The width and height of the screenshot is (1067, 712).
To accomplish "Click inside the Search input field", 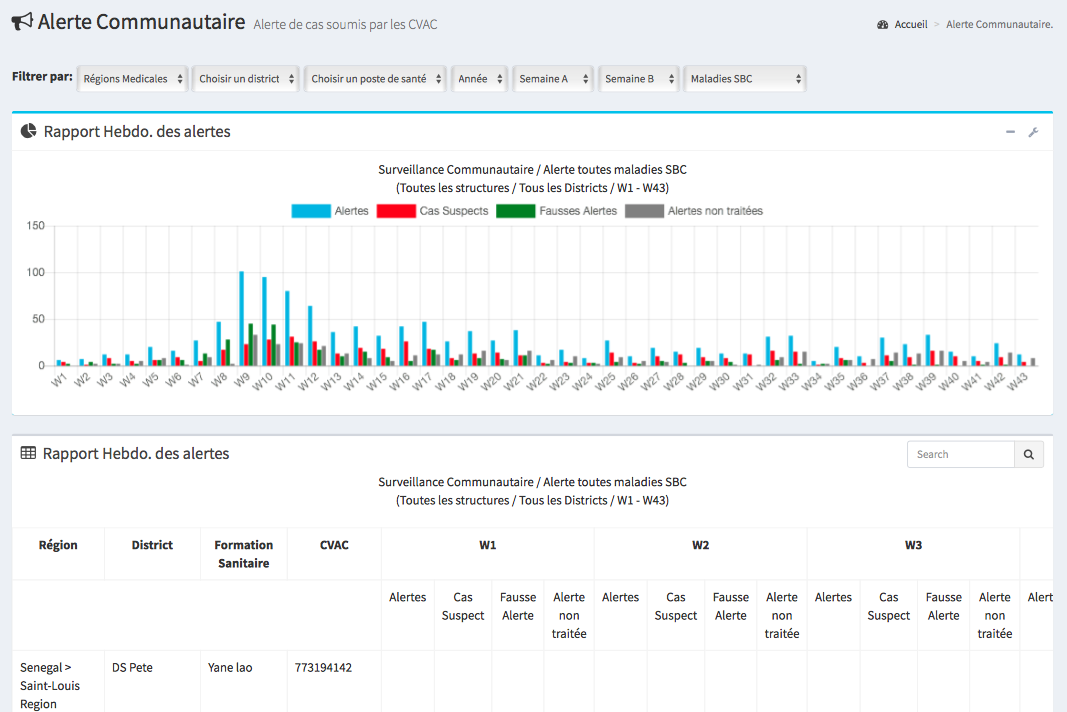I will [960, 455].
